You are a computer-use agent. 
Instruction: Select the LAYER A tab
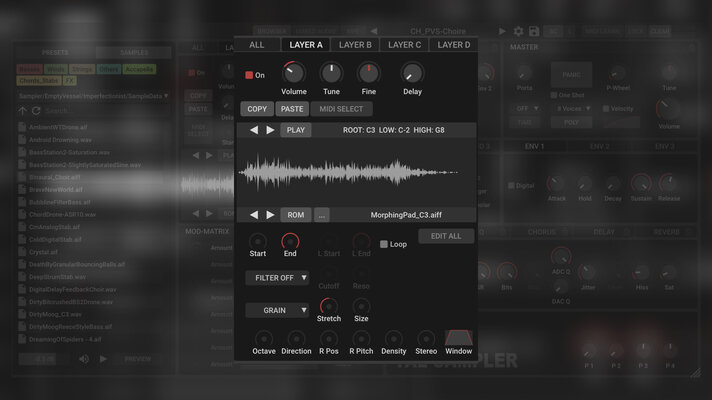pos(306,45)
